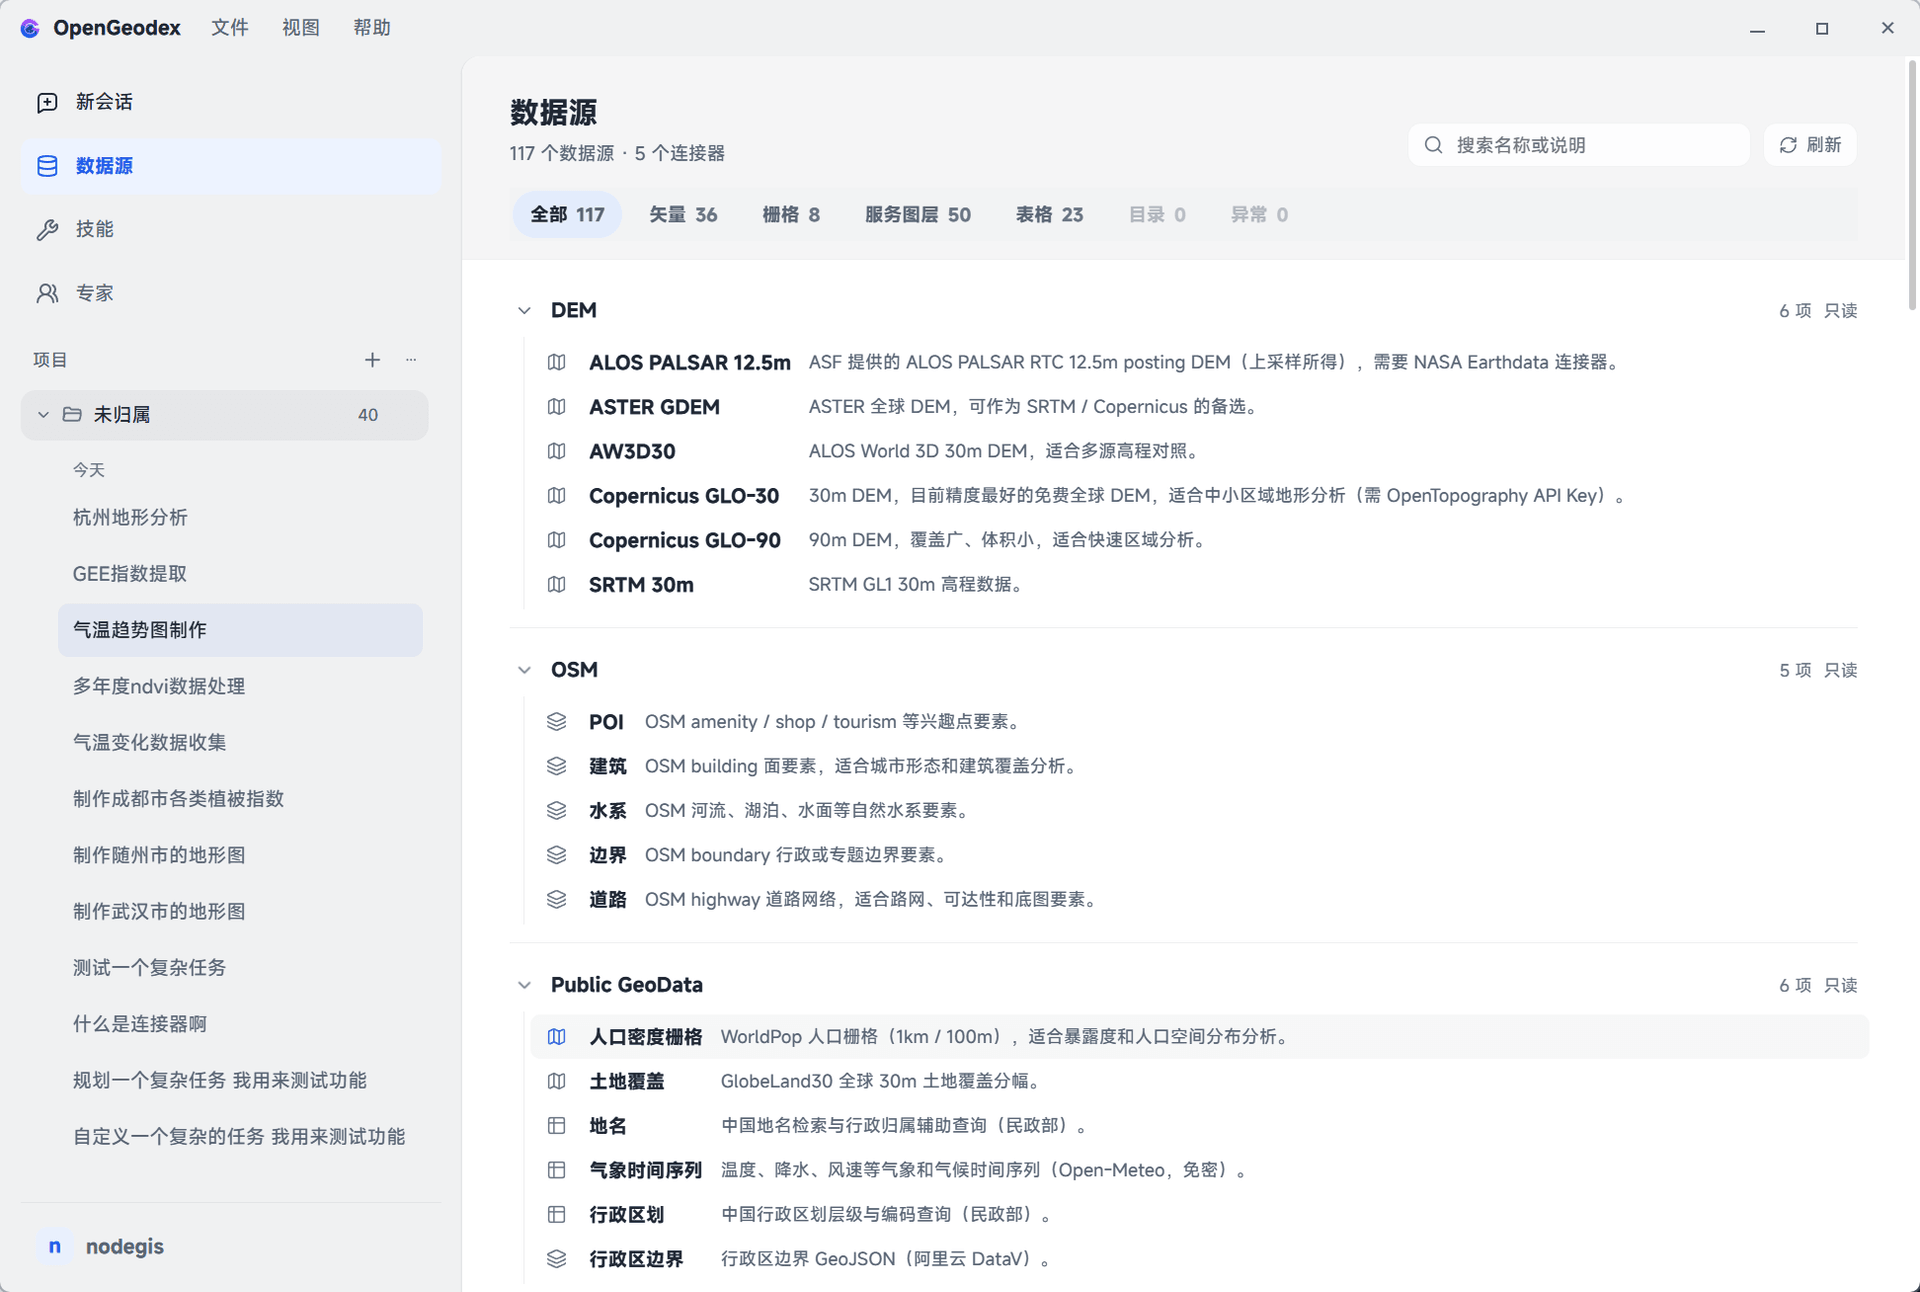Open the 测试一个复杂任务 session
The height and width of the screenshot is (1292, 1920).
point(240,968)
